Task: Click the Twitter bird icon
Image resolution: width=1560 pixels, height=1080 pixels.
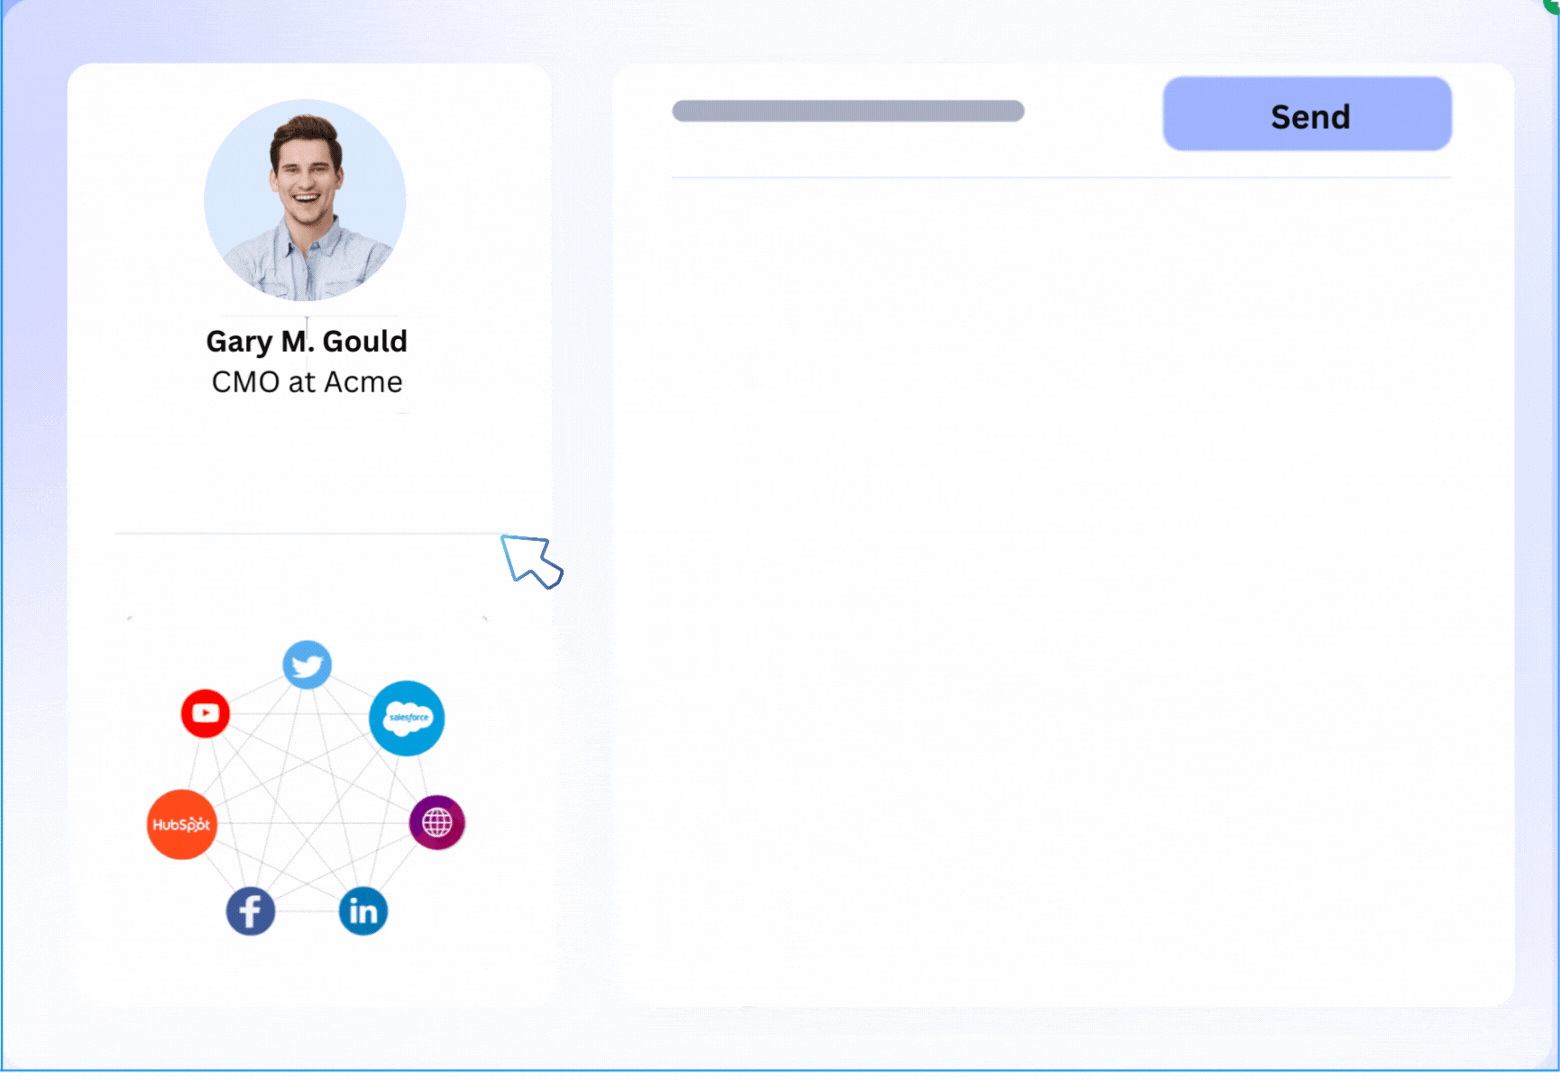Action: pos(307,665)
